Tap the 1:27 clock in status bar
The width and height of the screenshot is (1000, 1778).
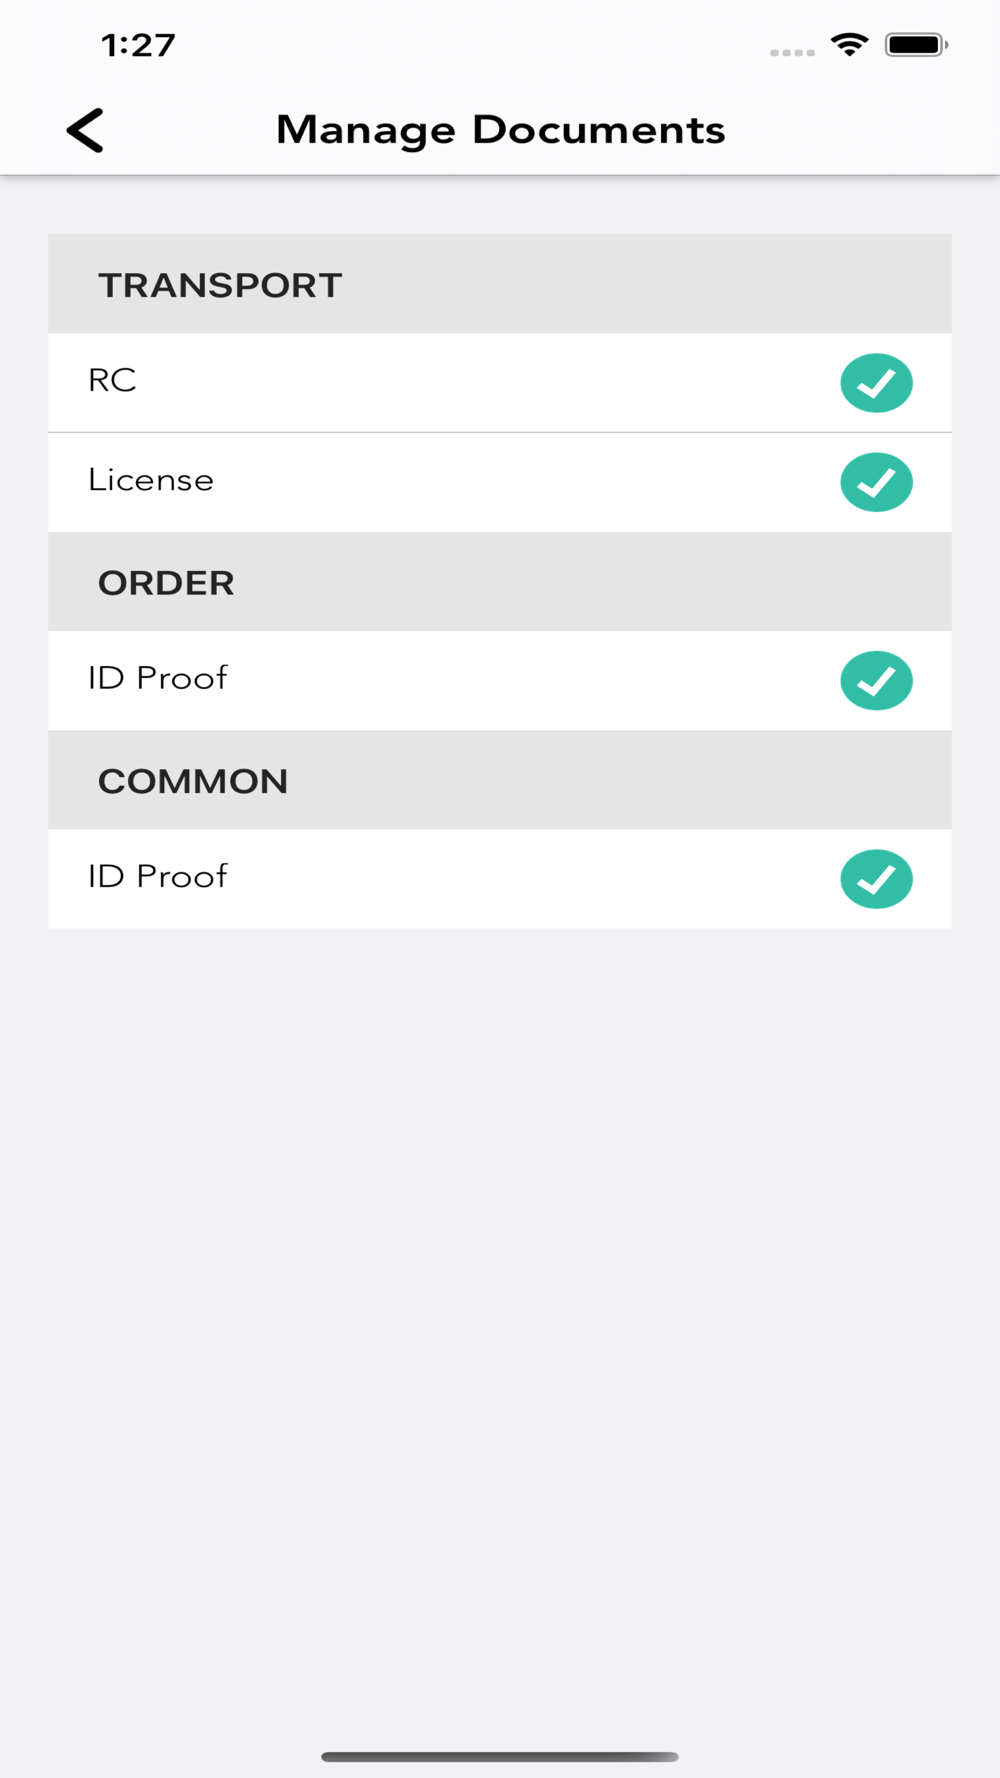138,45
